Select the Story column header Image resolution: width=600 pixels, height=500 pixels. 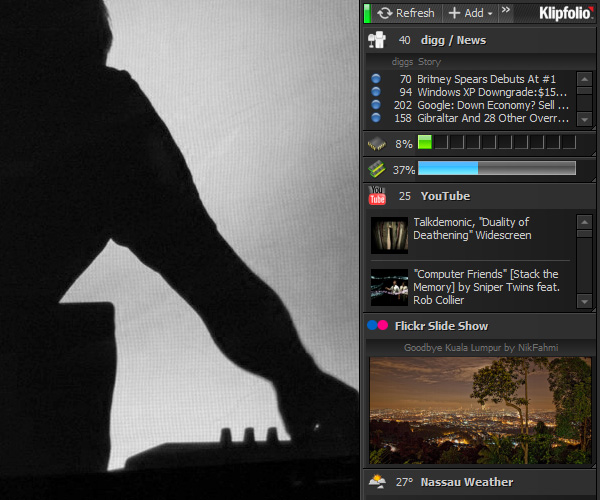coord(429,62)
